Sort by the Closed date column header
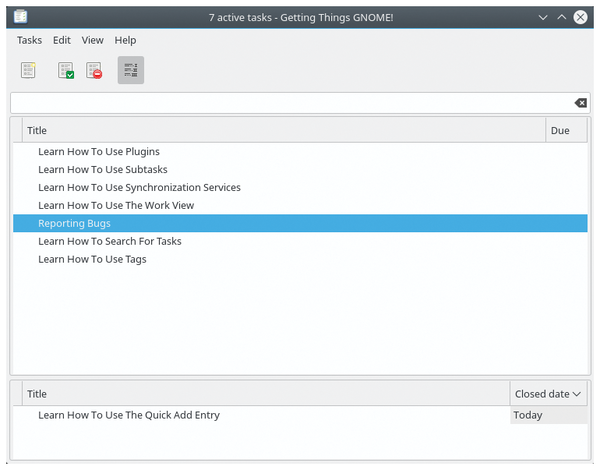This screenshot has height=470, width=600. (x=548, y=394)
